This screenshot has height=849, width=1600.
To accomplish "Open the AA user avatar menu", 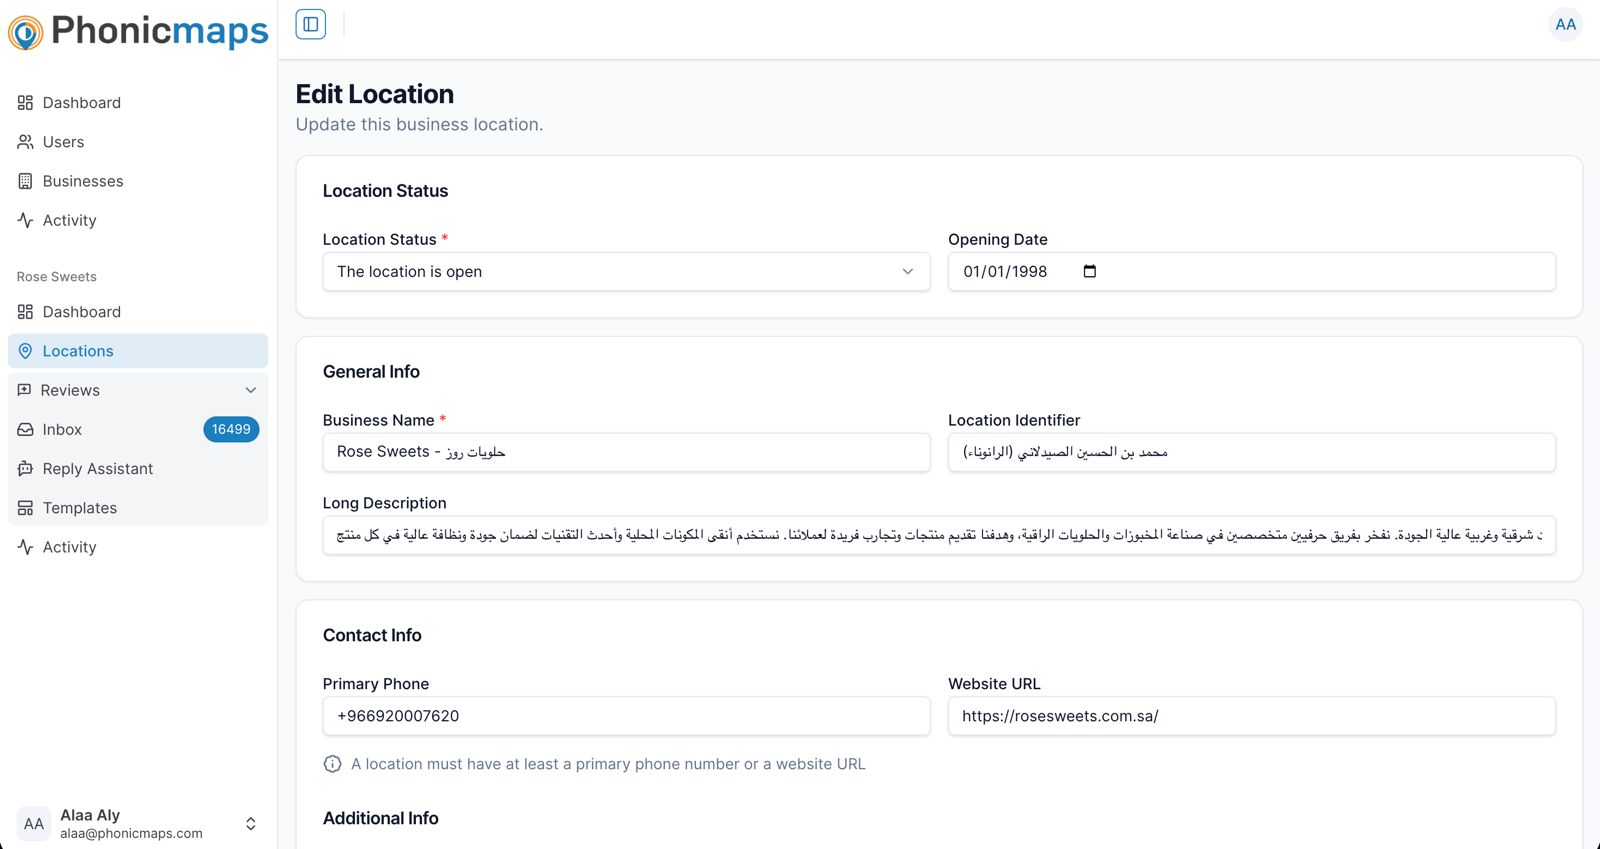I will click(x=1565, y=24).
